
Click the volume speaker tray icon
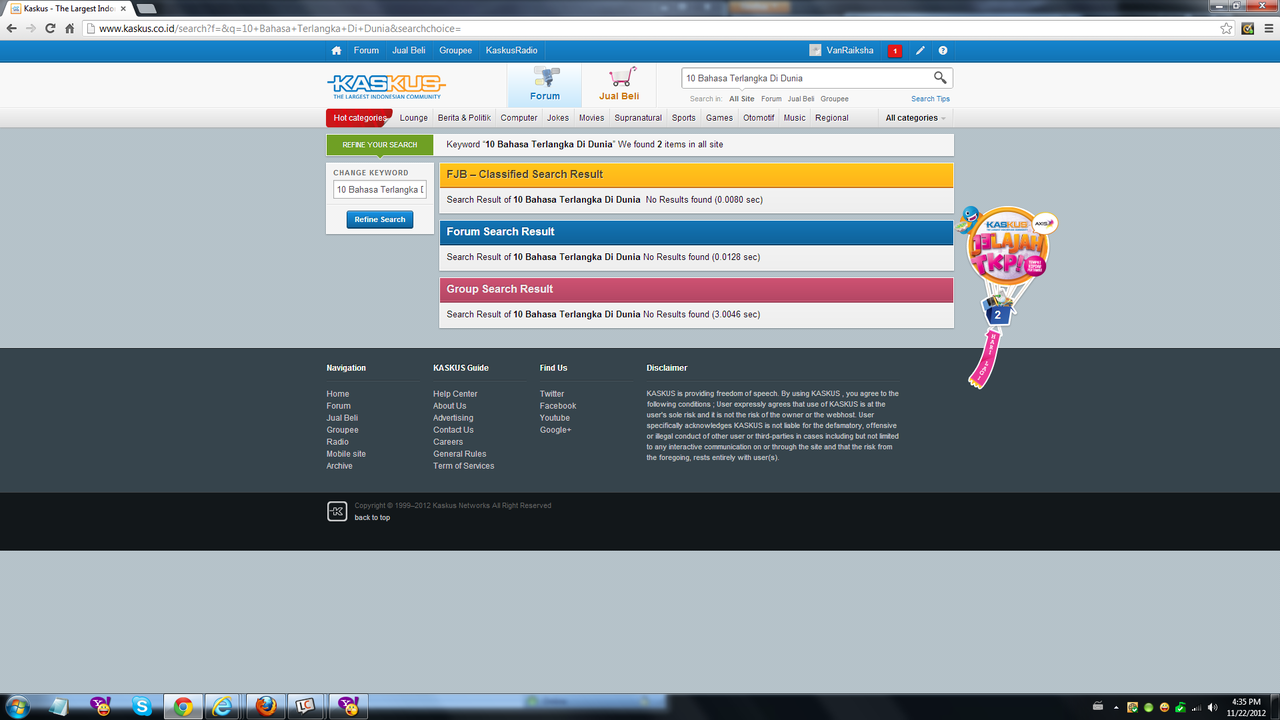pyautogui.click(x=1213, y=707)
